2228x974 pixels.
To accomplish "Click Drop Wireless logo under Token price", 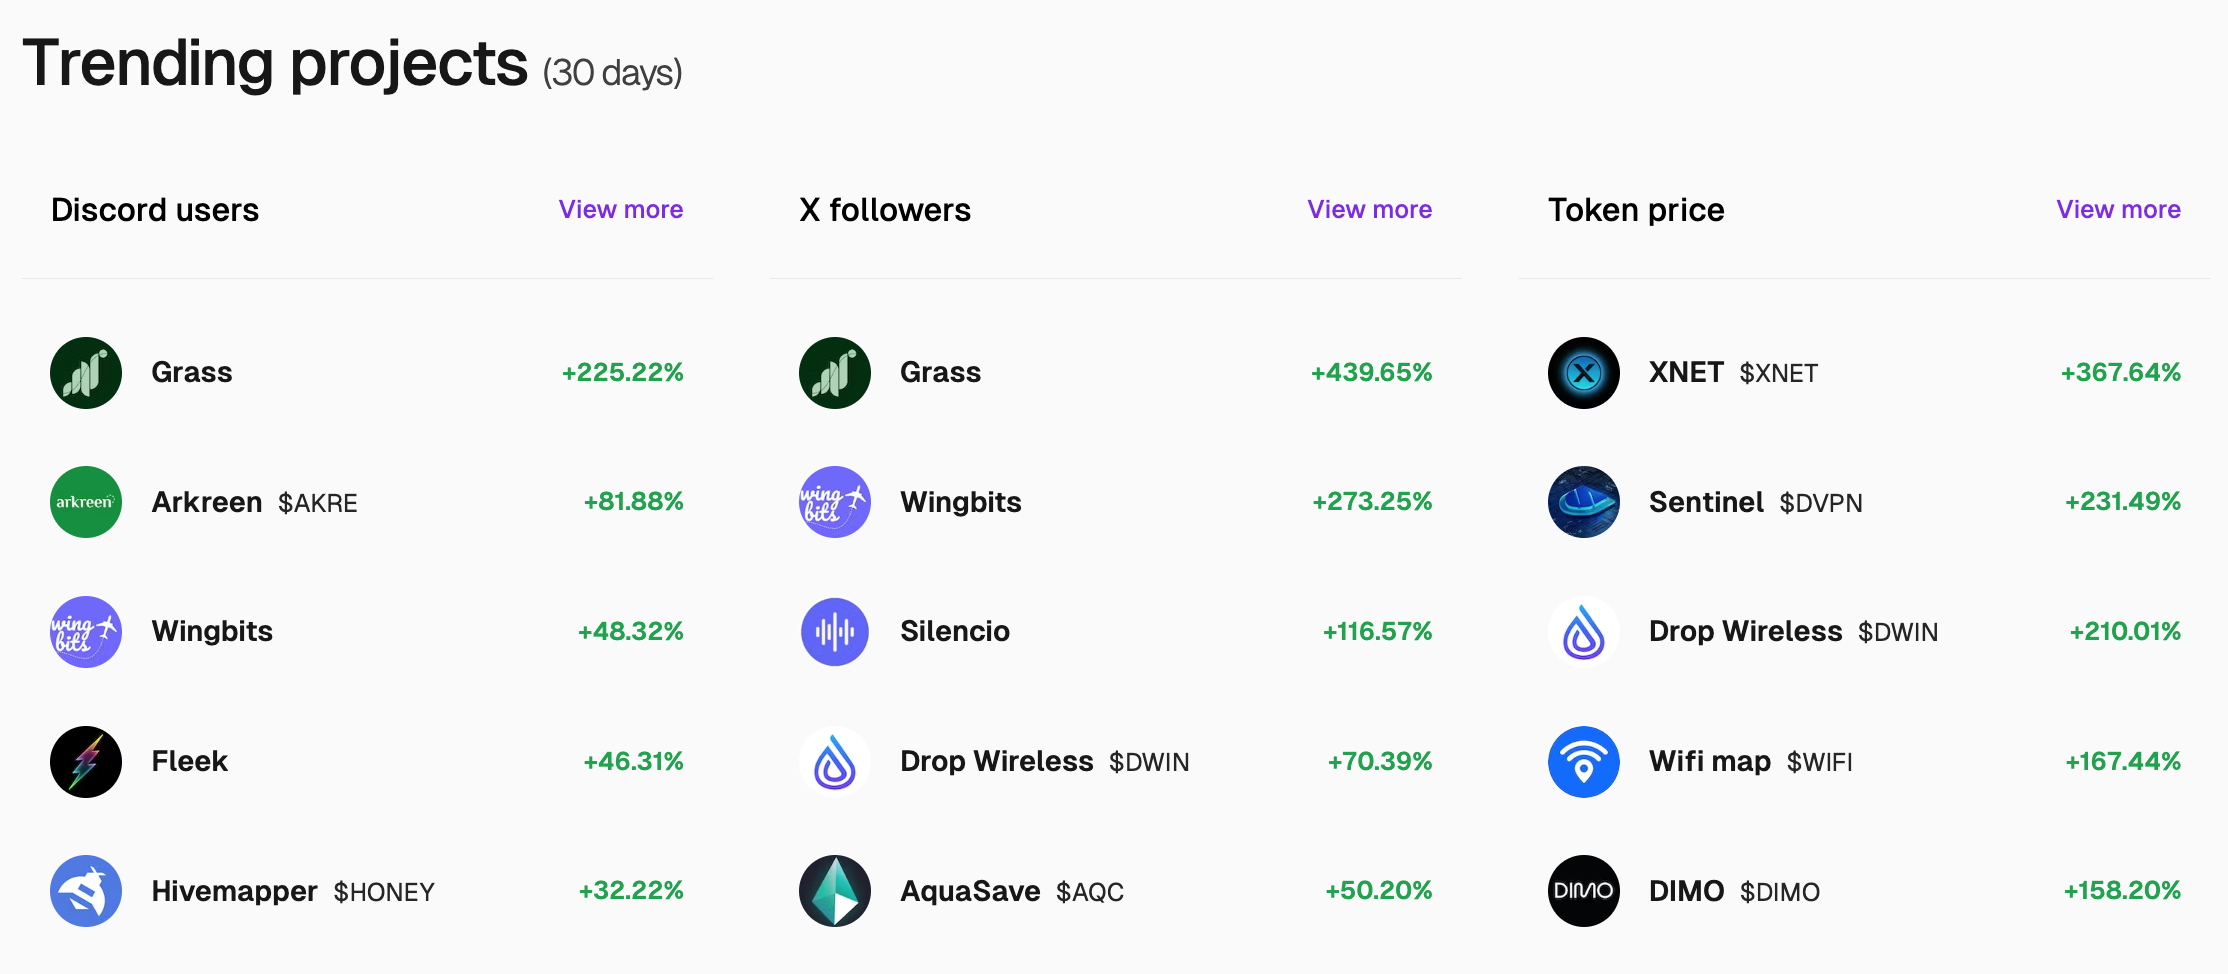I will tap(1584, 632).
